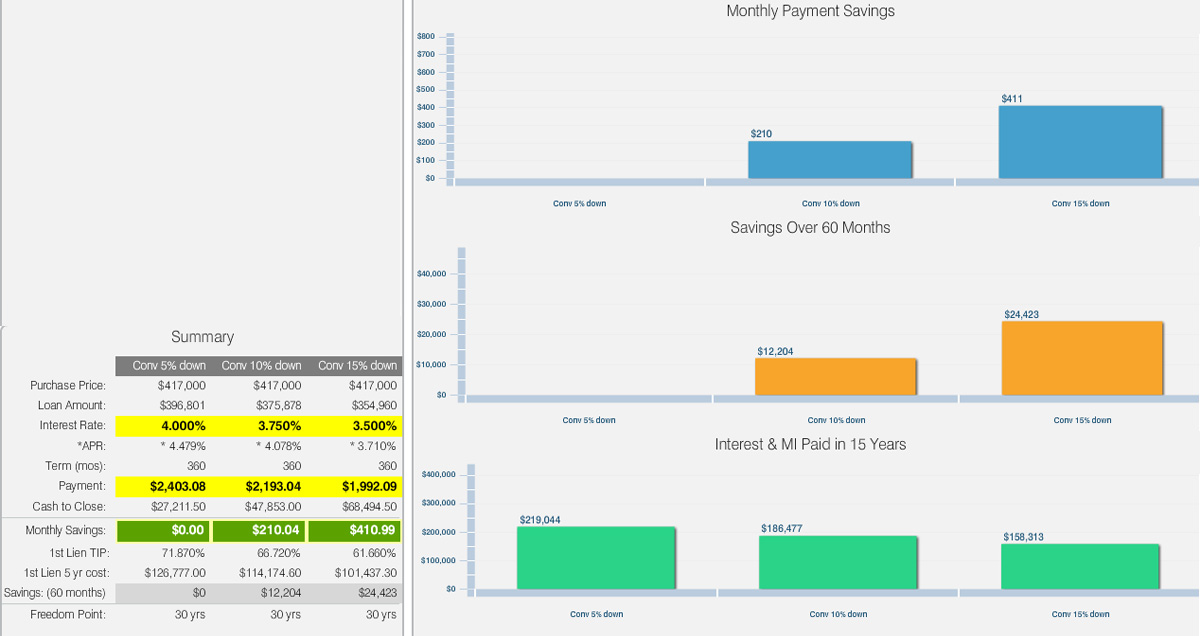This screenshot has width=1200, height=636.
Task: Select the $24,423 orange bar in Savings chart
Action: coord(1082,358)
